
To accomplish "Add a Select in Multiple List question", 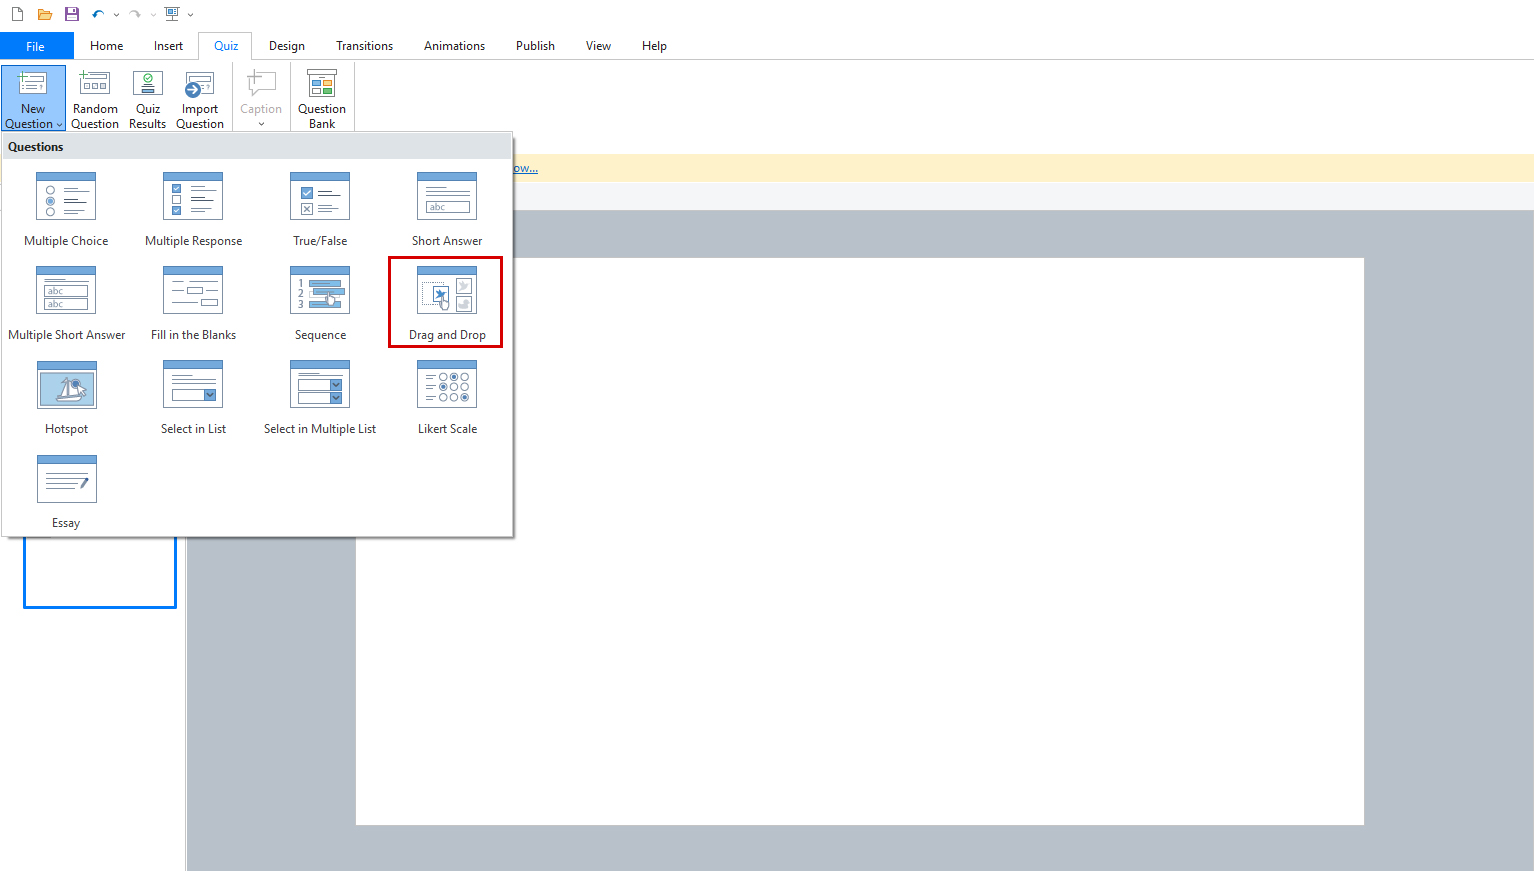I will [320, 398].
